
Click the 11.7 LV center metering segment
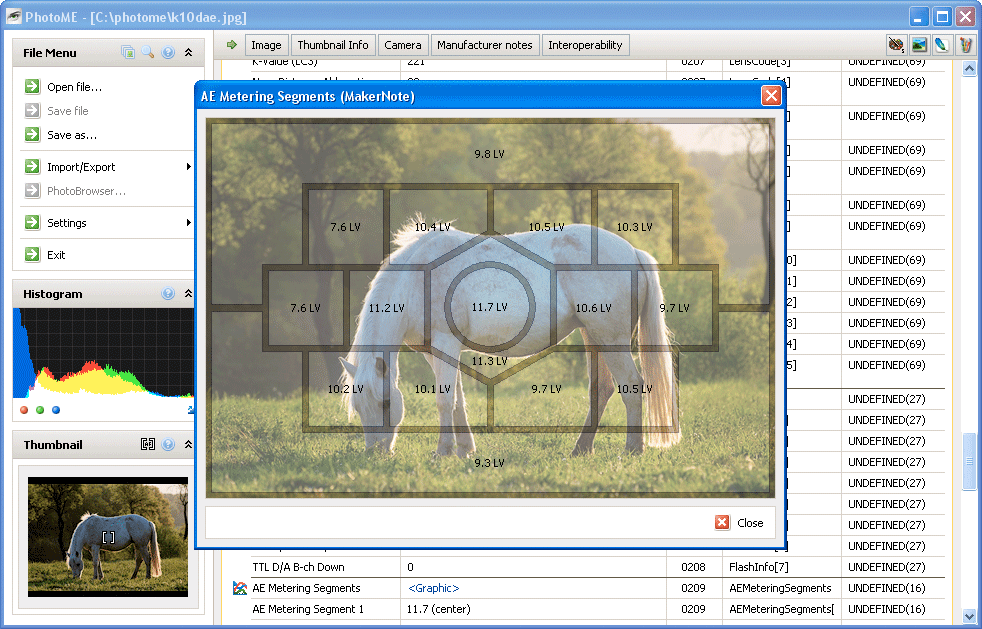point(490,307)
